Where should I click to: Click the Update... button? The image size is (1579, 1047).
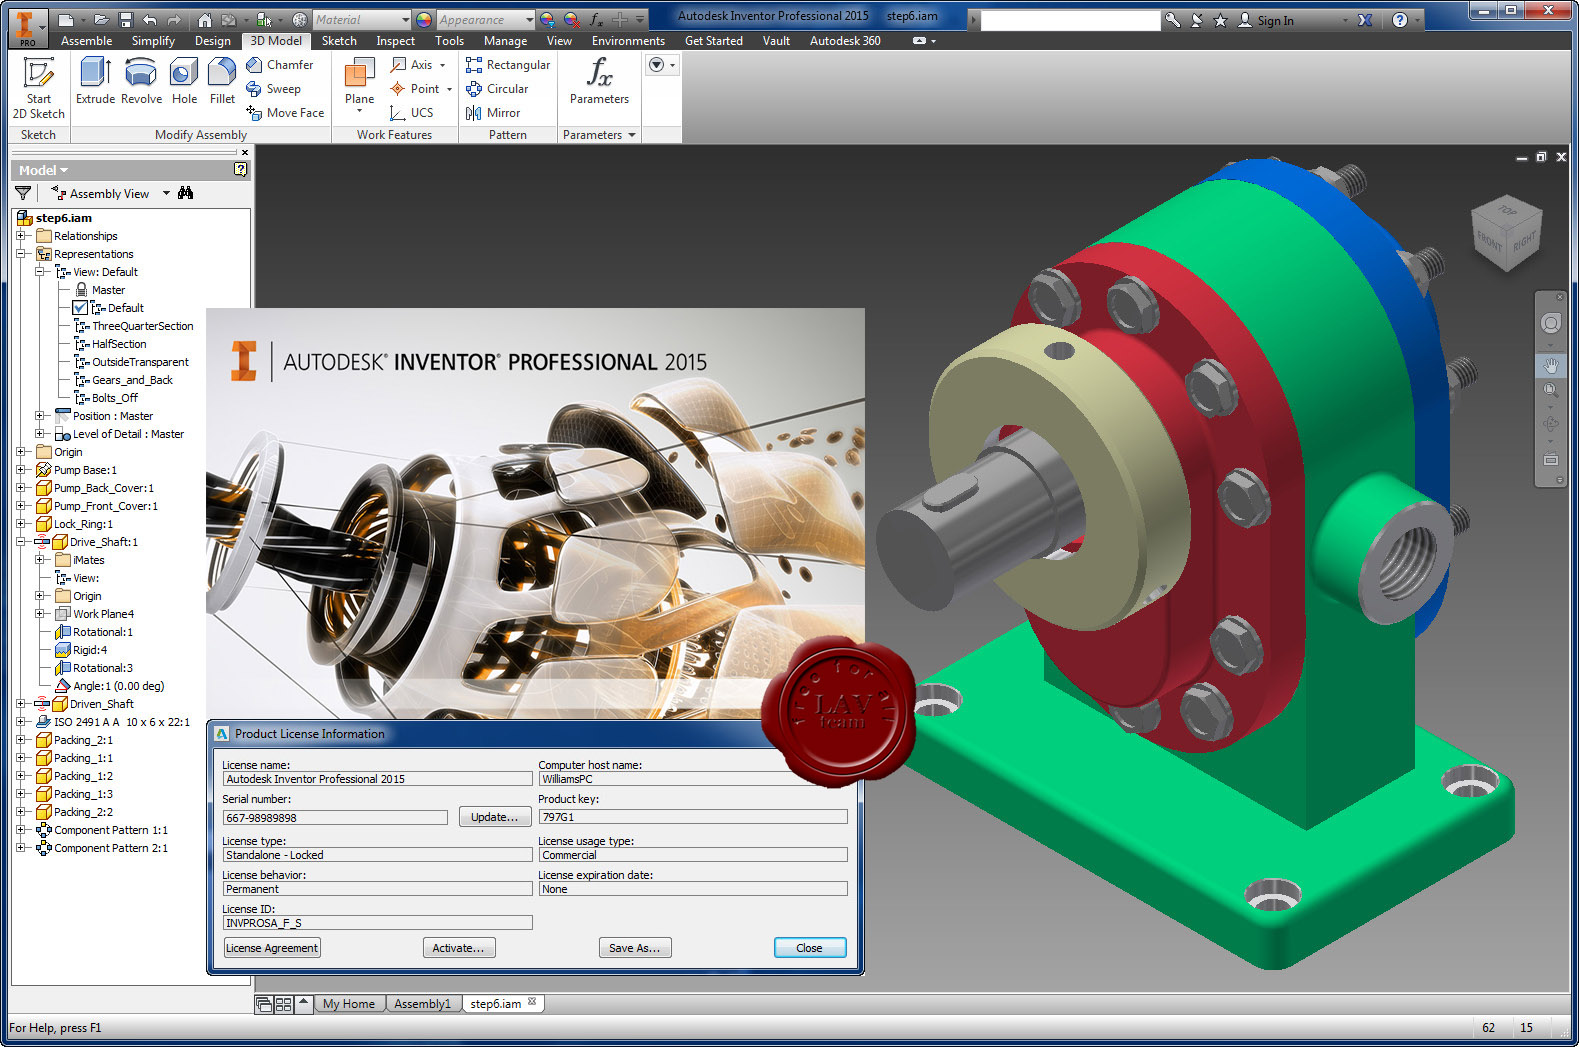click(x=494, y=817)
